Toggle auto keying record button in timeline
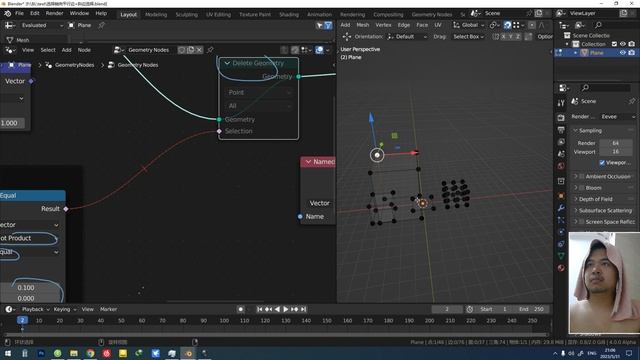Screen dimensions: 640x360 click(240, 309)
